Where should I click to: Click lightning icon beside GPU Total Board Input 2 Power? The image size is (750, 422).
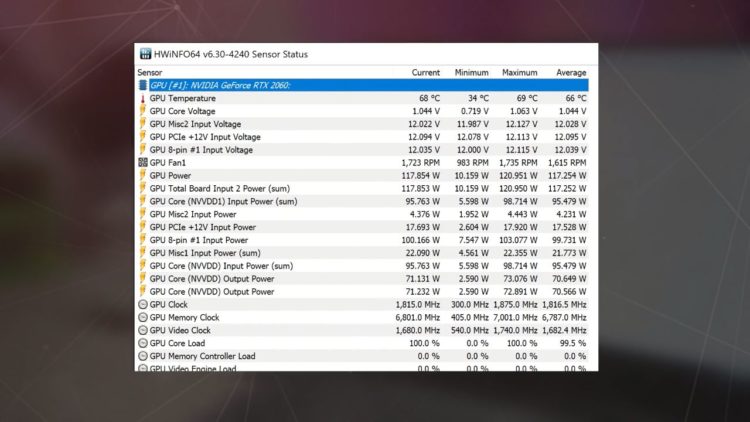pyautogui.click(x=143, y=189)
